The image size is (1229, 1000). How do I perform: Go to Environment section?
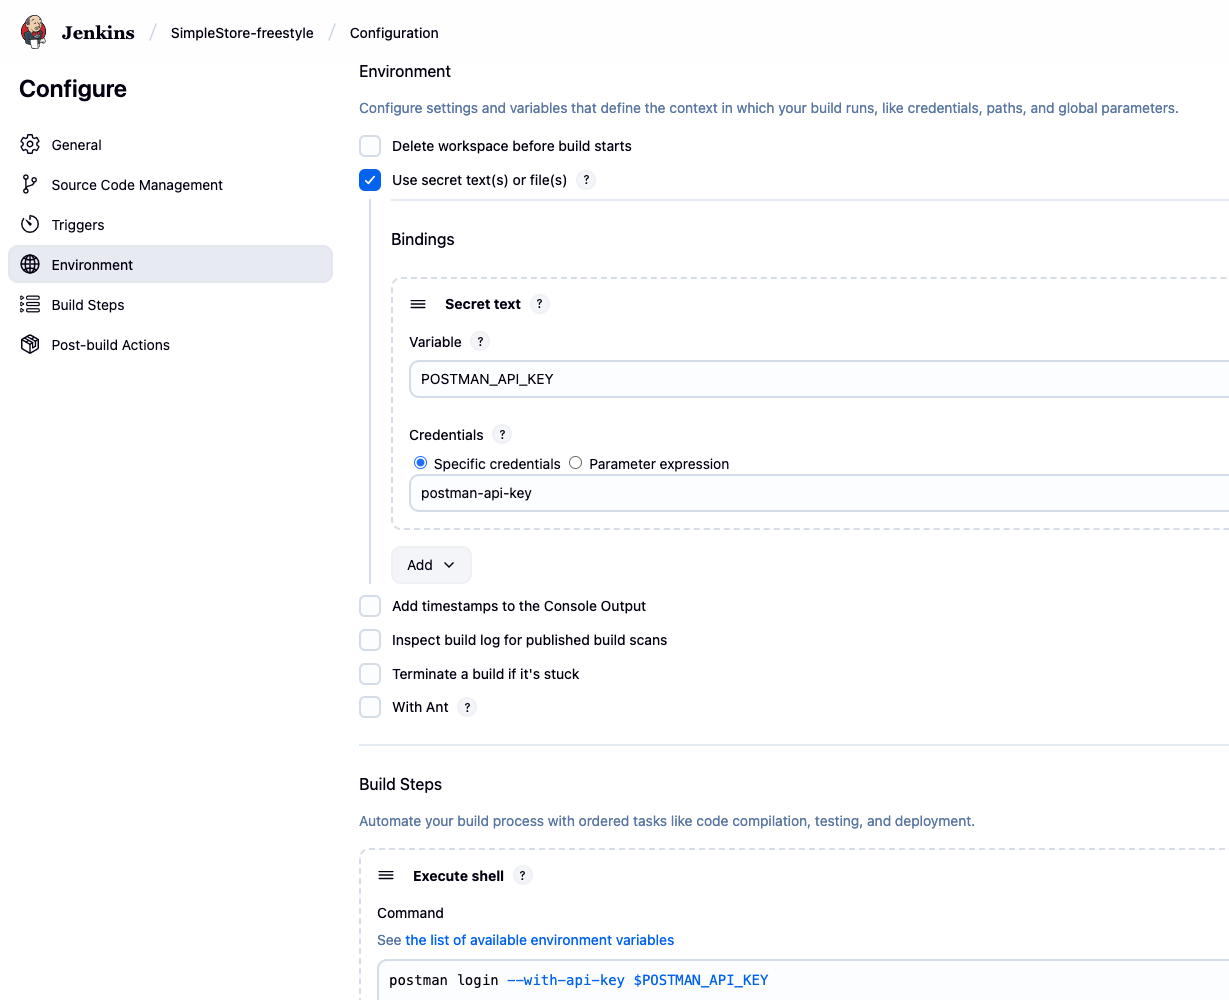point(170,264)
